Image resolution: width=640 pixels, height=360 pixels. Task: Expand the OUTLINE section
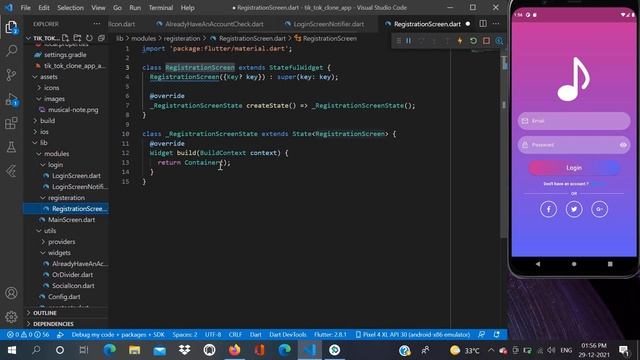point(45,313)
